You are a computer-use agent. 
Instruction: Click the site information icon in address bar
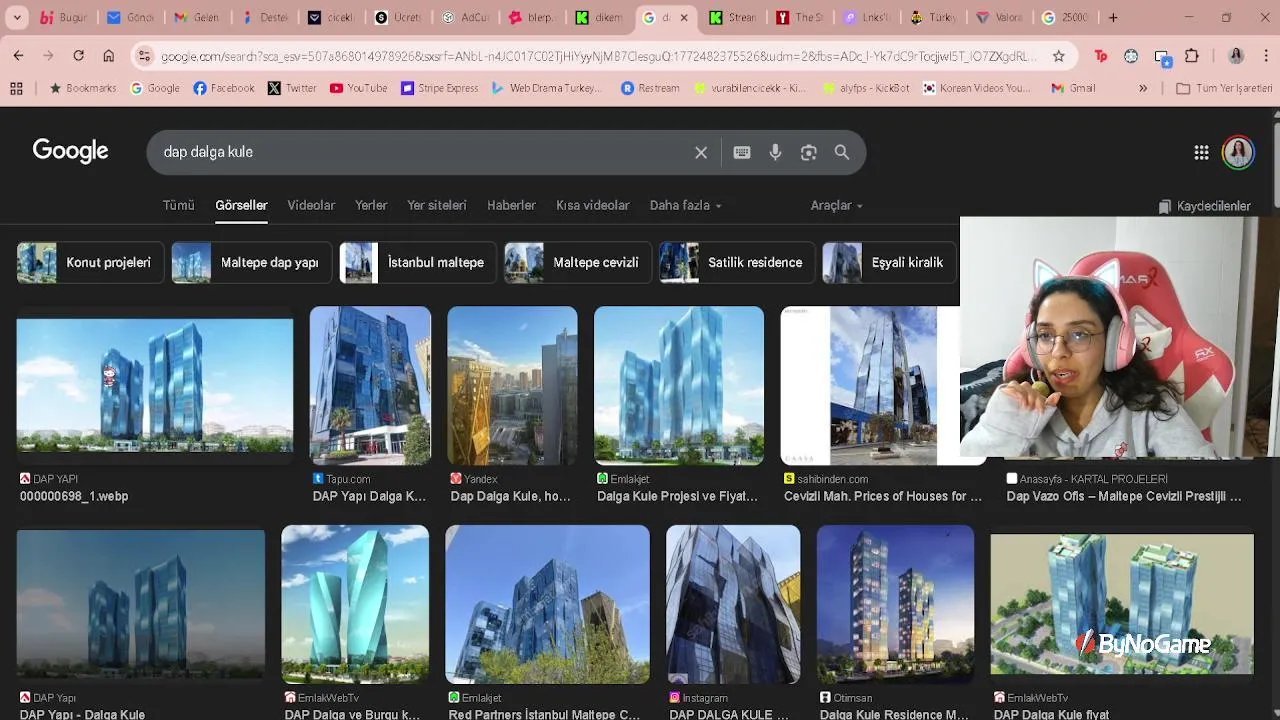click(145, 56)
